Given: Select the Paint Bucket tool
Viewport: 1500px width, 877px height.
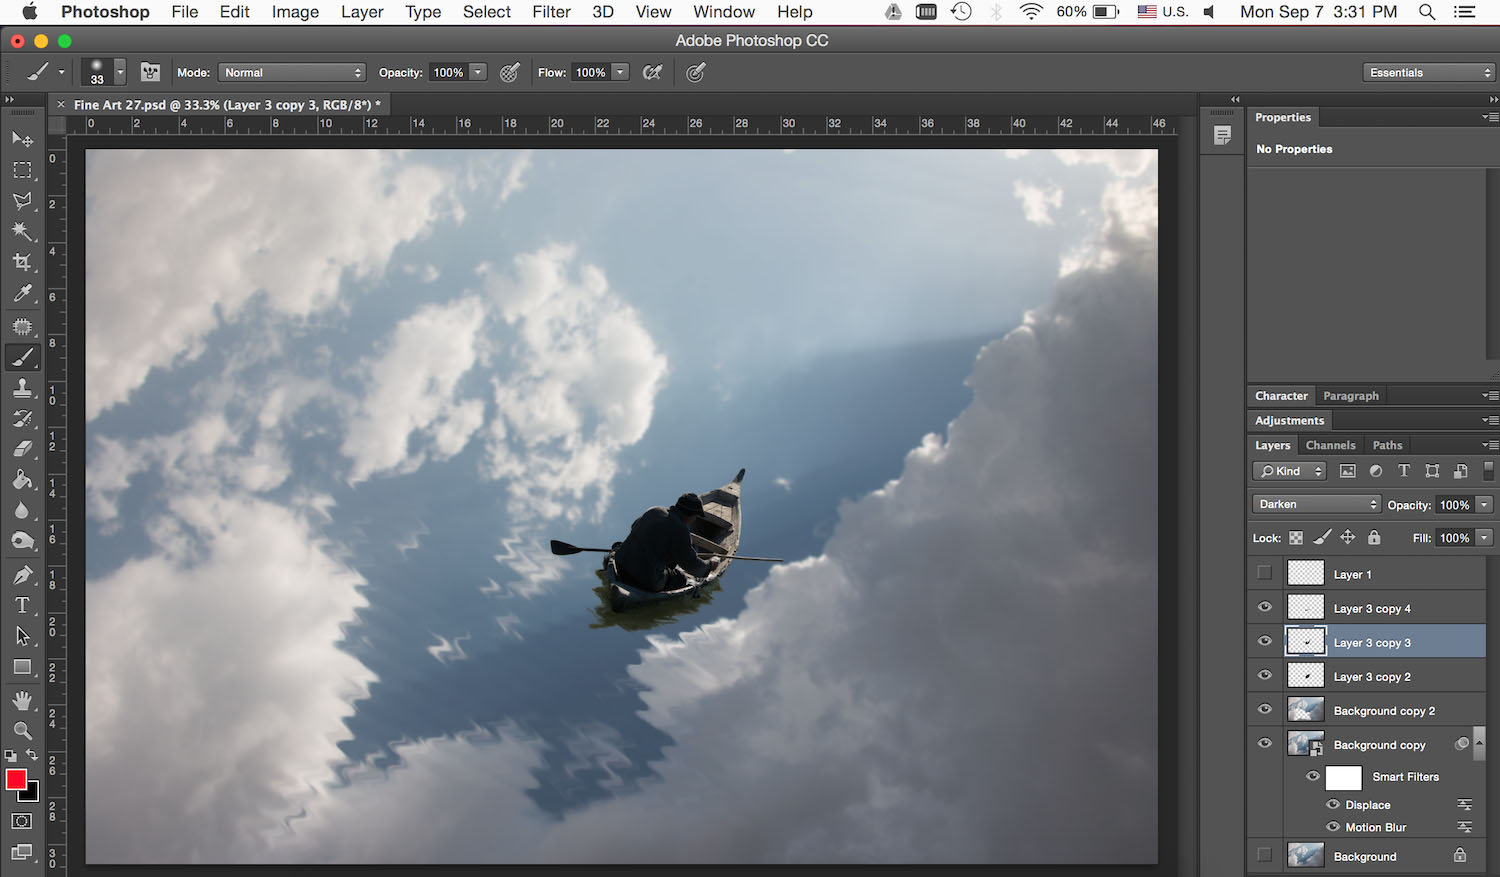Looking at the screenshot, I should (x=22, y=481).
